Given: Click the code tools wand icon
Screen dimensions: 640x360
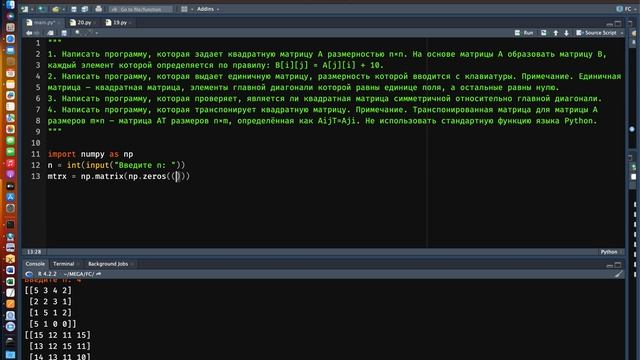Looking at the screenshot, I should pyautogui.click(x=89, y=33).
